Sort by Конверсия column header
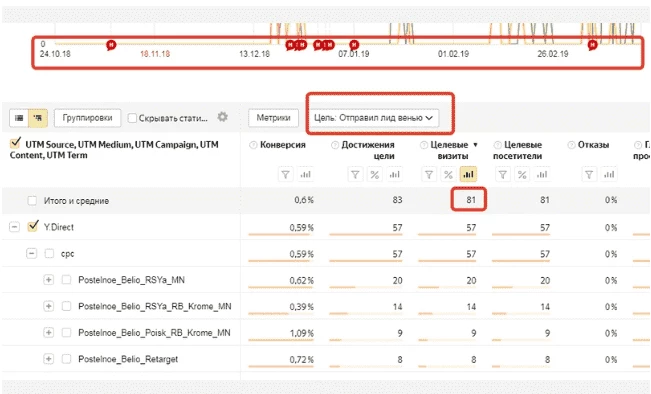Viewport: 651px width, 394px height. click(x=283, y=145)
